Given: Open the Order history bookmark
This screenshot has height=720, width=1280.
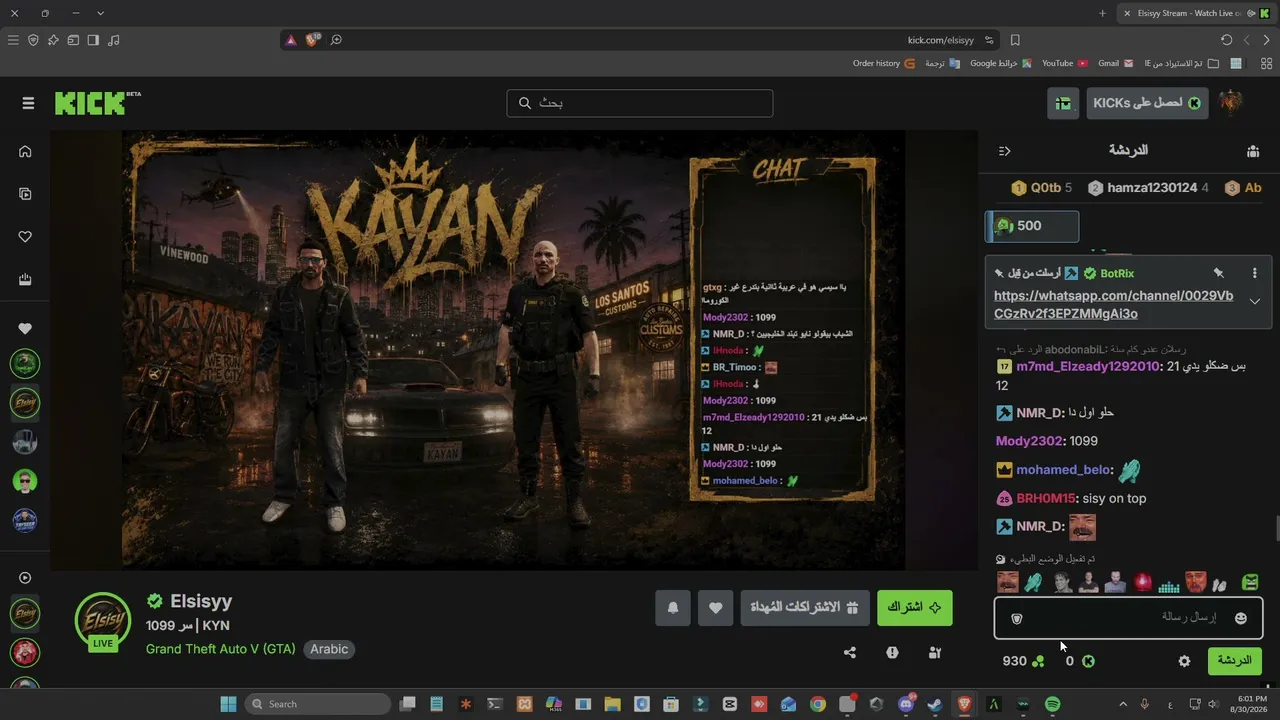Looking at the screenshot, I should click(x=884, y=63).
